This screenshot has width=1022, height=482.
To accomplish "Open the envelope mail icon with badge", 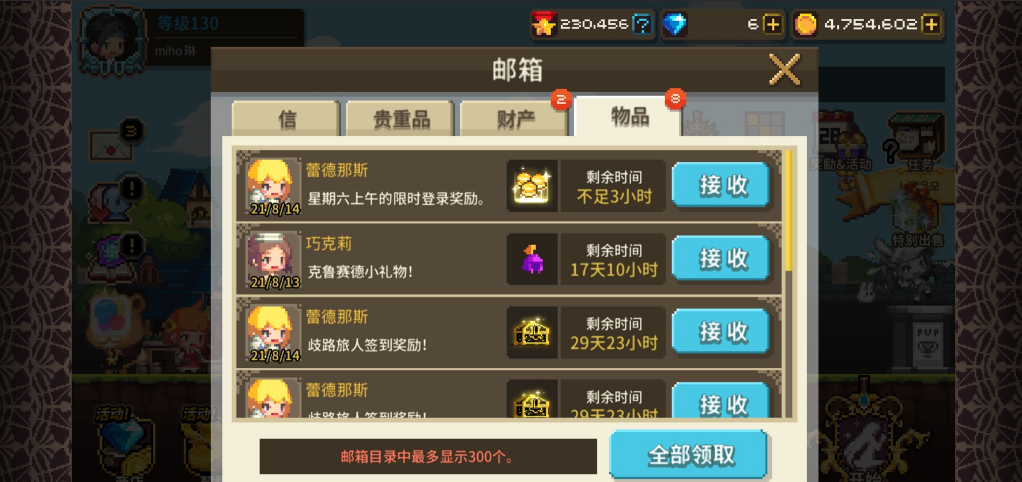I will (111, 144).
